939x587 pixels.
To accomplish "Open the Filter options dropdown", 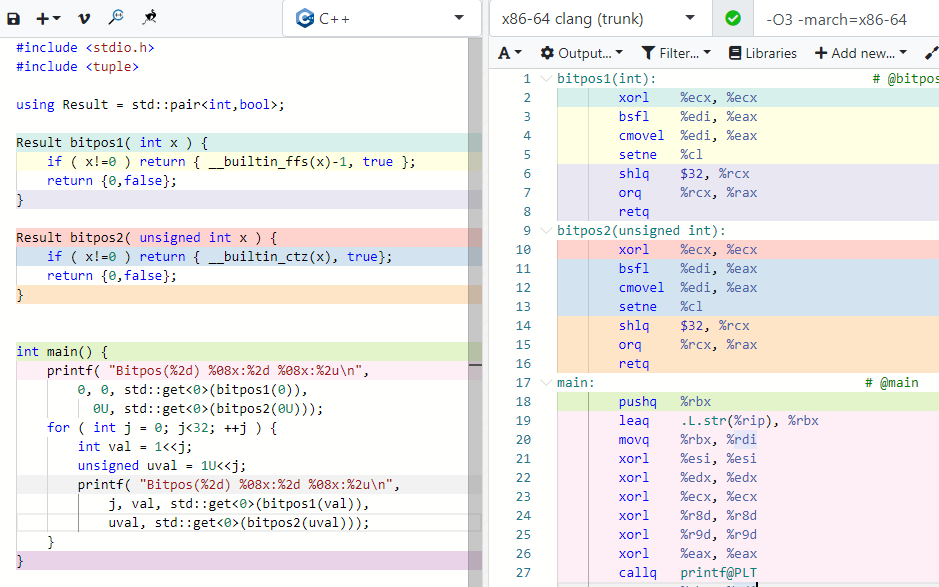I will (676, 53).
